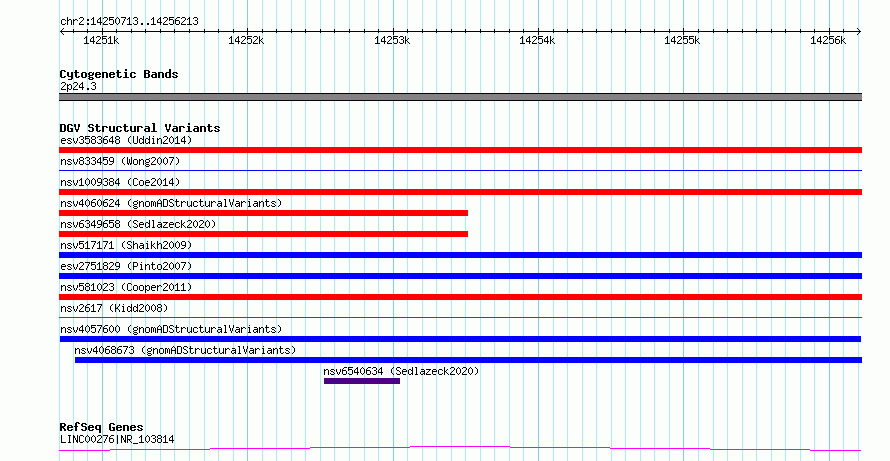The image size is (890, 461).
Task: Click the Cytogenetic Bands track heading
Action: tap(119, 74)
